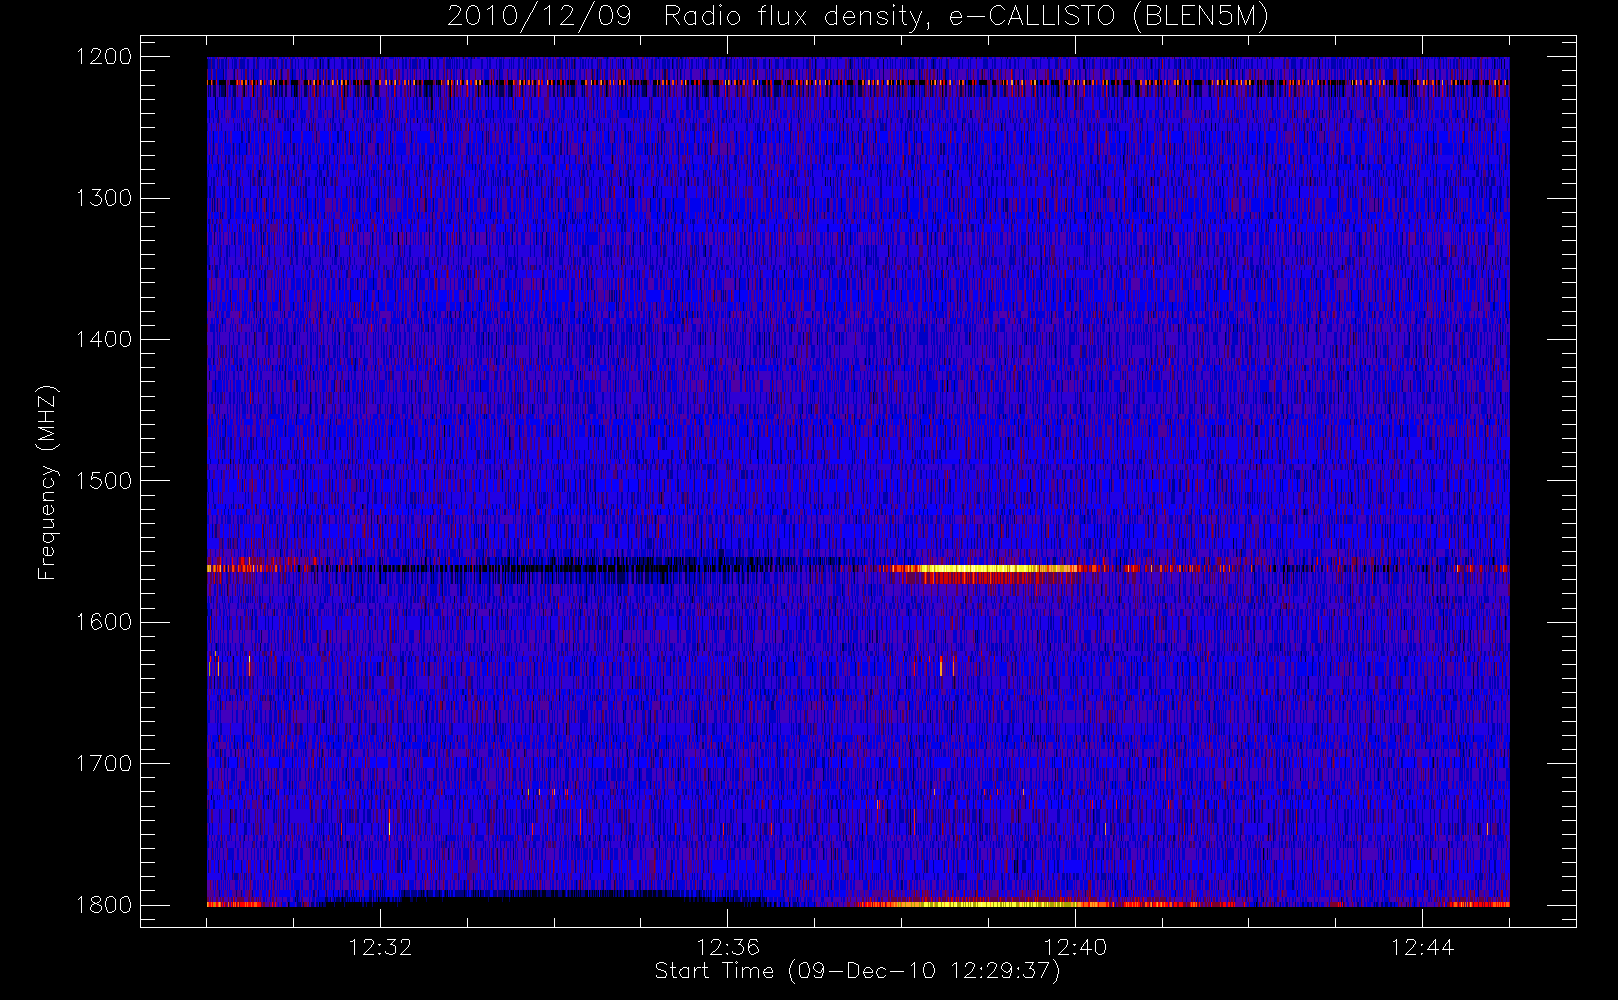Click the 1300 frequency tick label

(104, 198)
